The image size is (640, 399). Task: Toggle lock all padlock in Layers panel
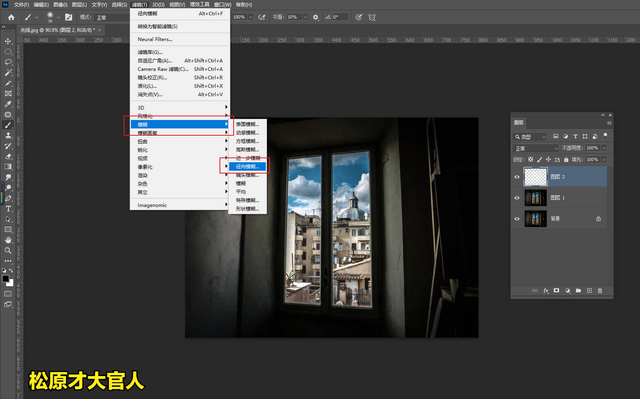(x=566, y=160)
